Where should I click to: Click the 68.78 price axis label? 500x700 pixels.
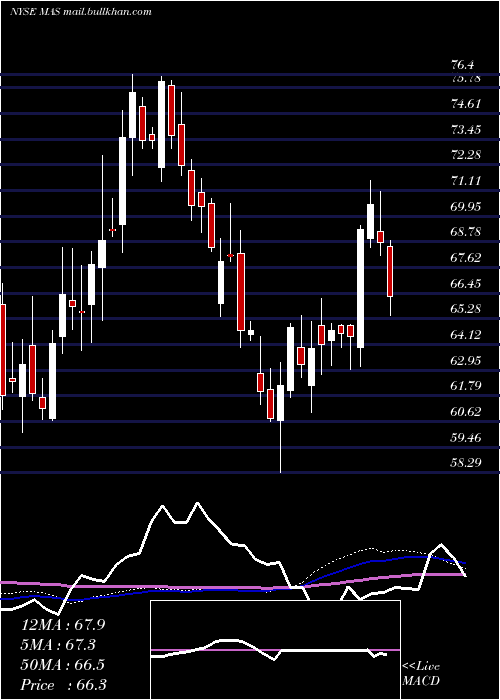[x=466, y=232]
